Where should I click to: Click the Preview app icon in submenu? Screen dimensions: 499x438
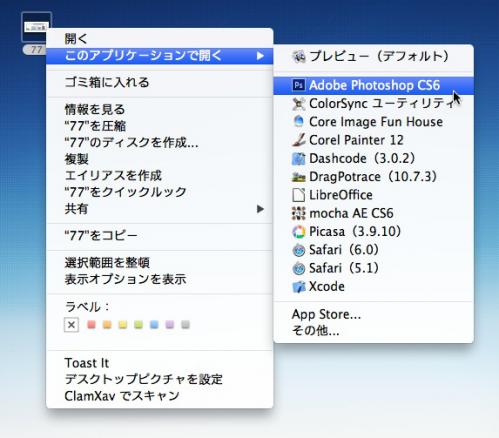coord(299,56)
